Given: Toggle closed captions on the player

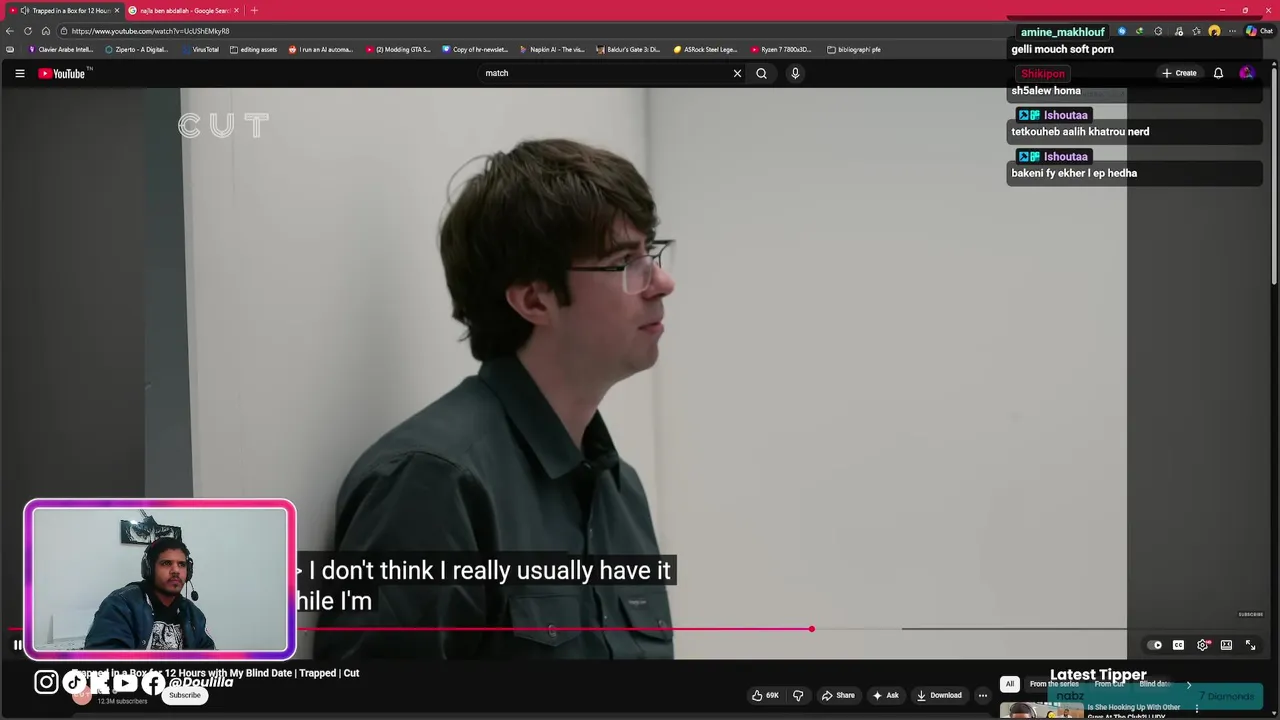Looking at the screenshot, I should coord(1178,645).
